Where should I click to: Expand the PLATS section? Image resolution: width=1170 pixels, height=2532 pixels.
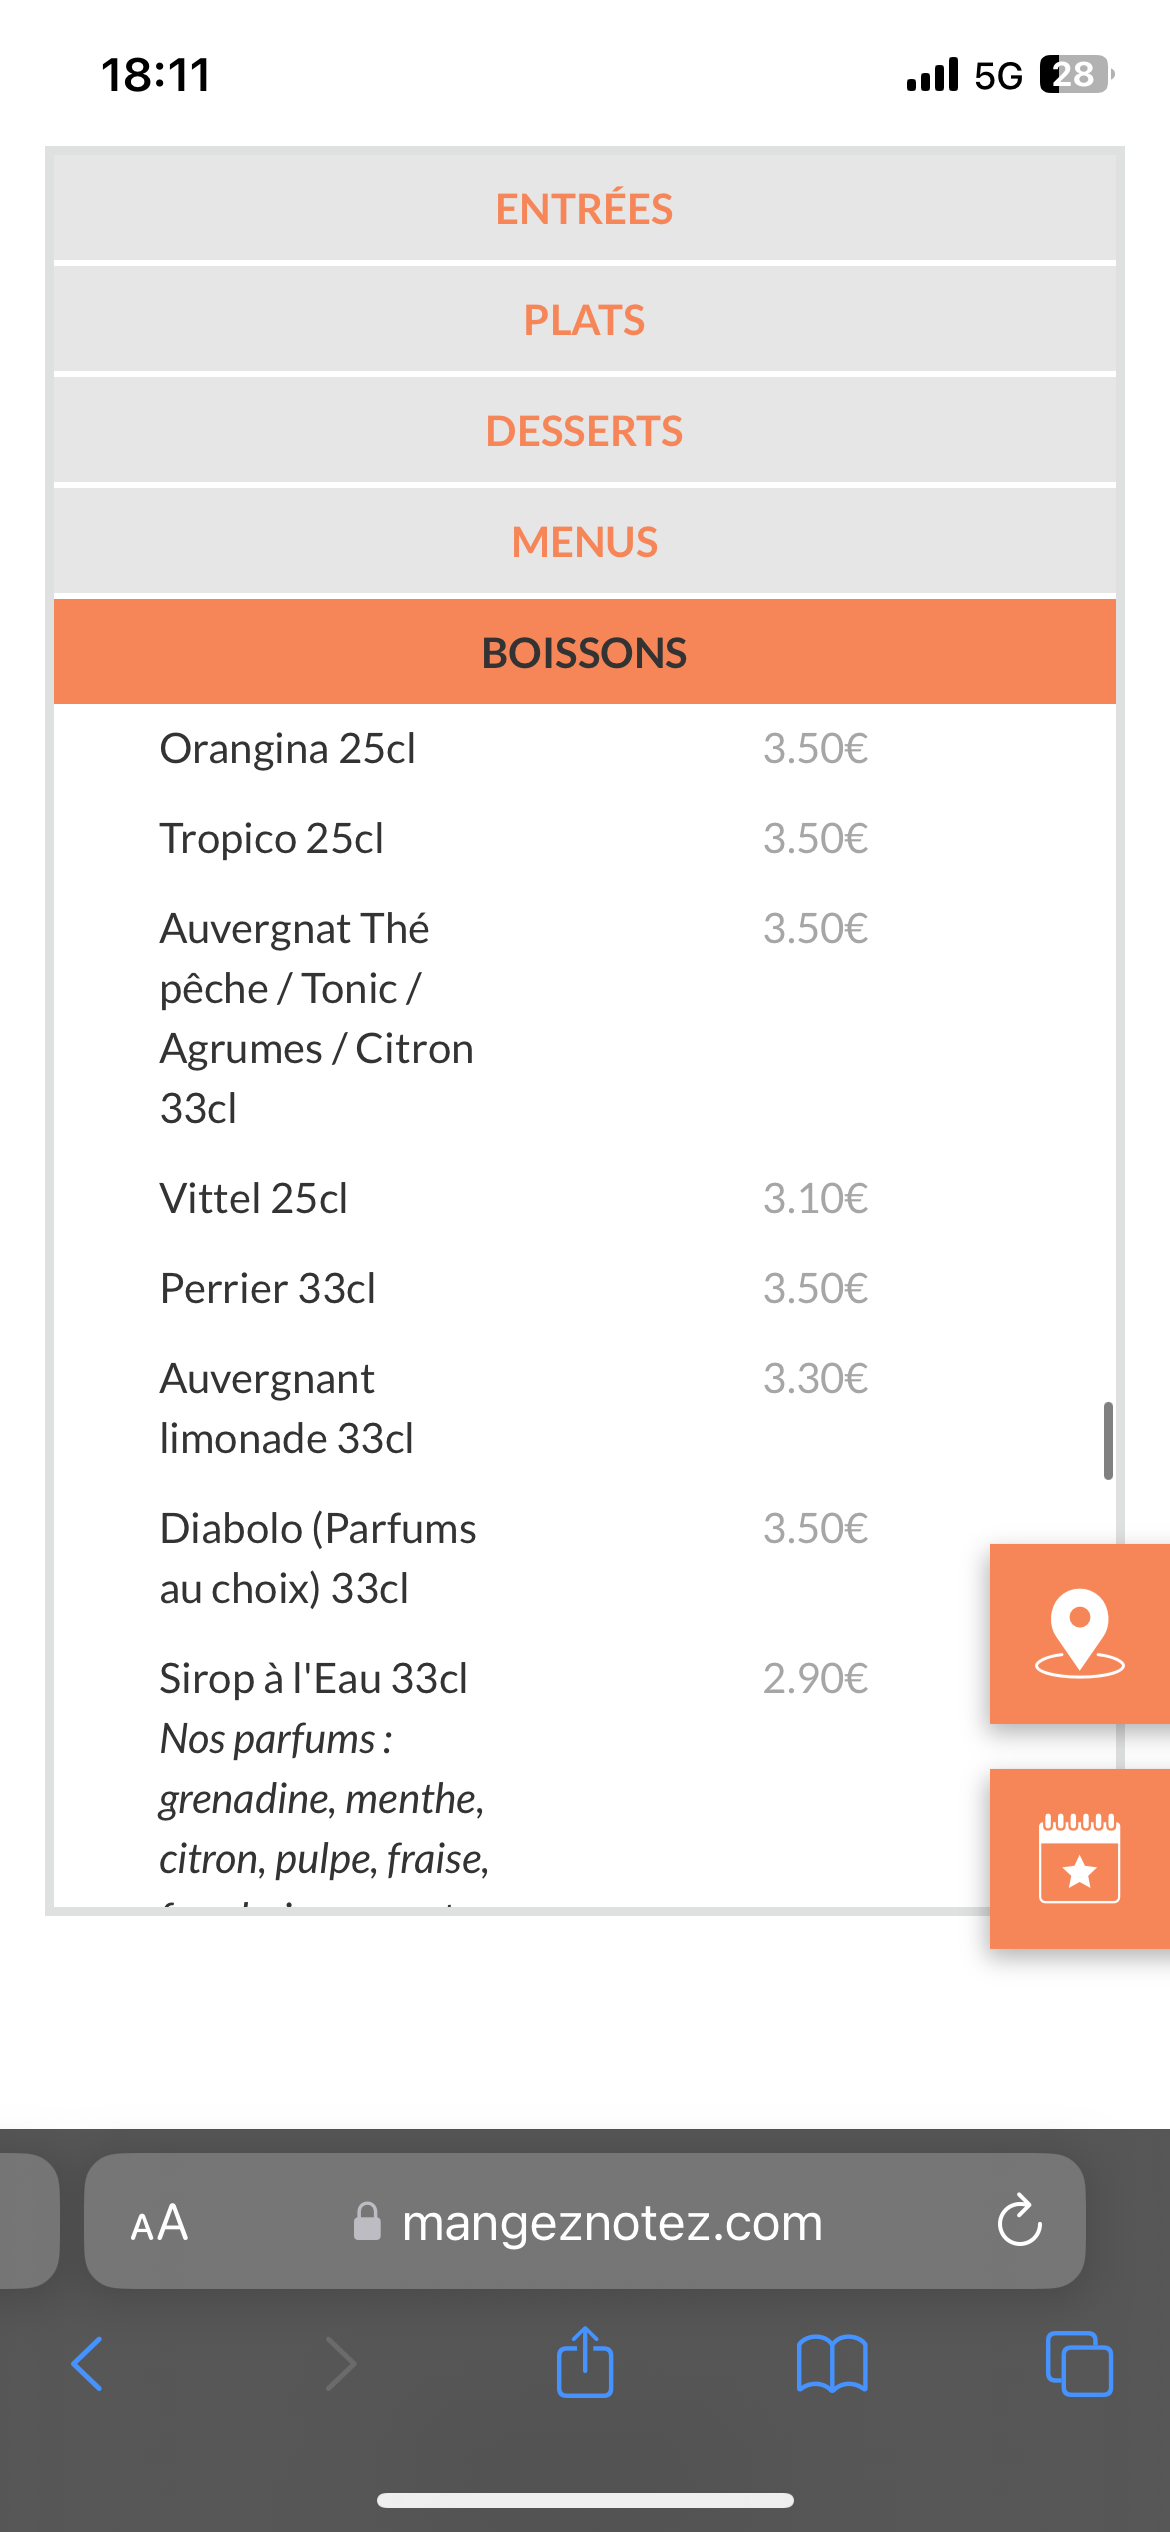point(585,320)
